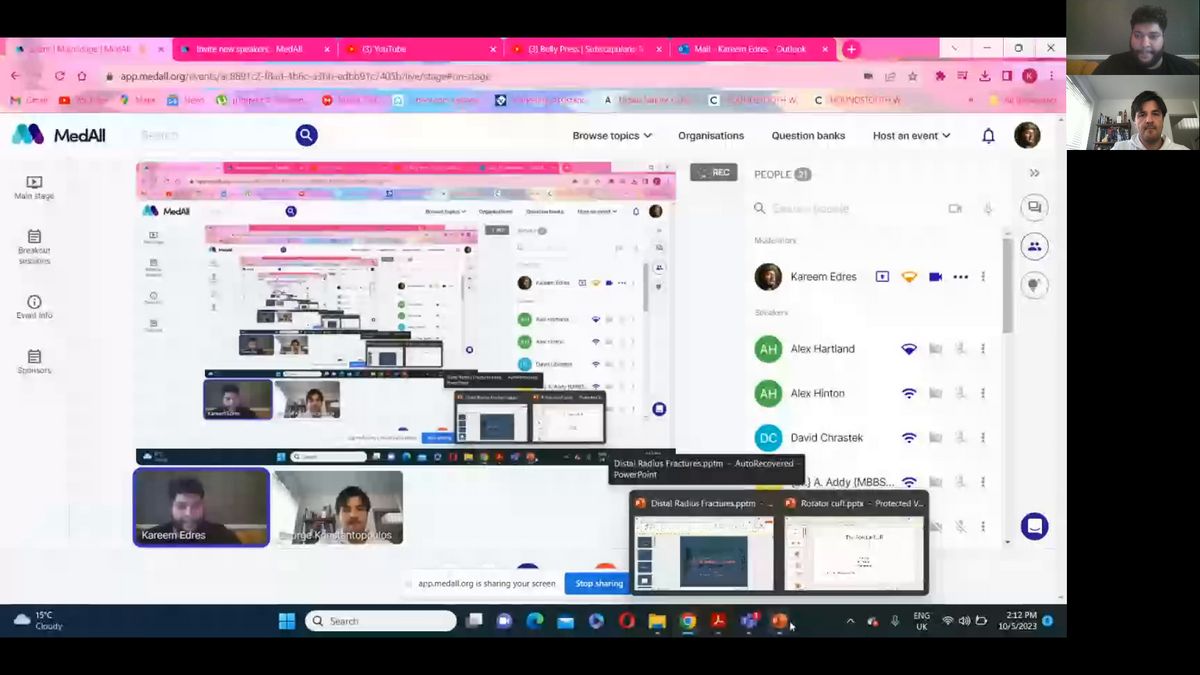Select George Konstantopoulos video tile
The image size is (1200, 675).
coord(339,507)
